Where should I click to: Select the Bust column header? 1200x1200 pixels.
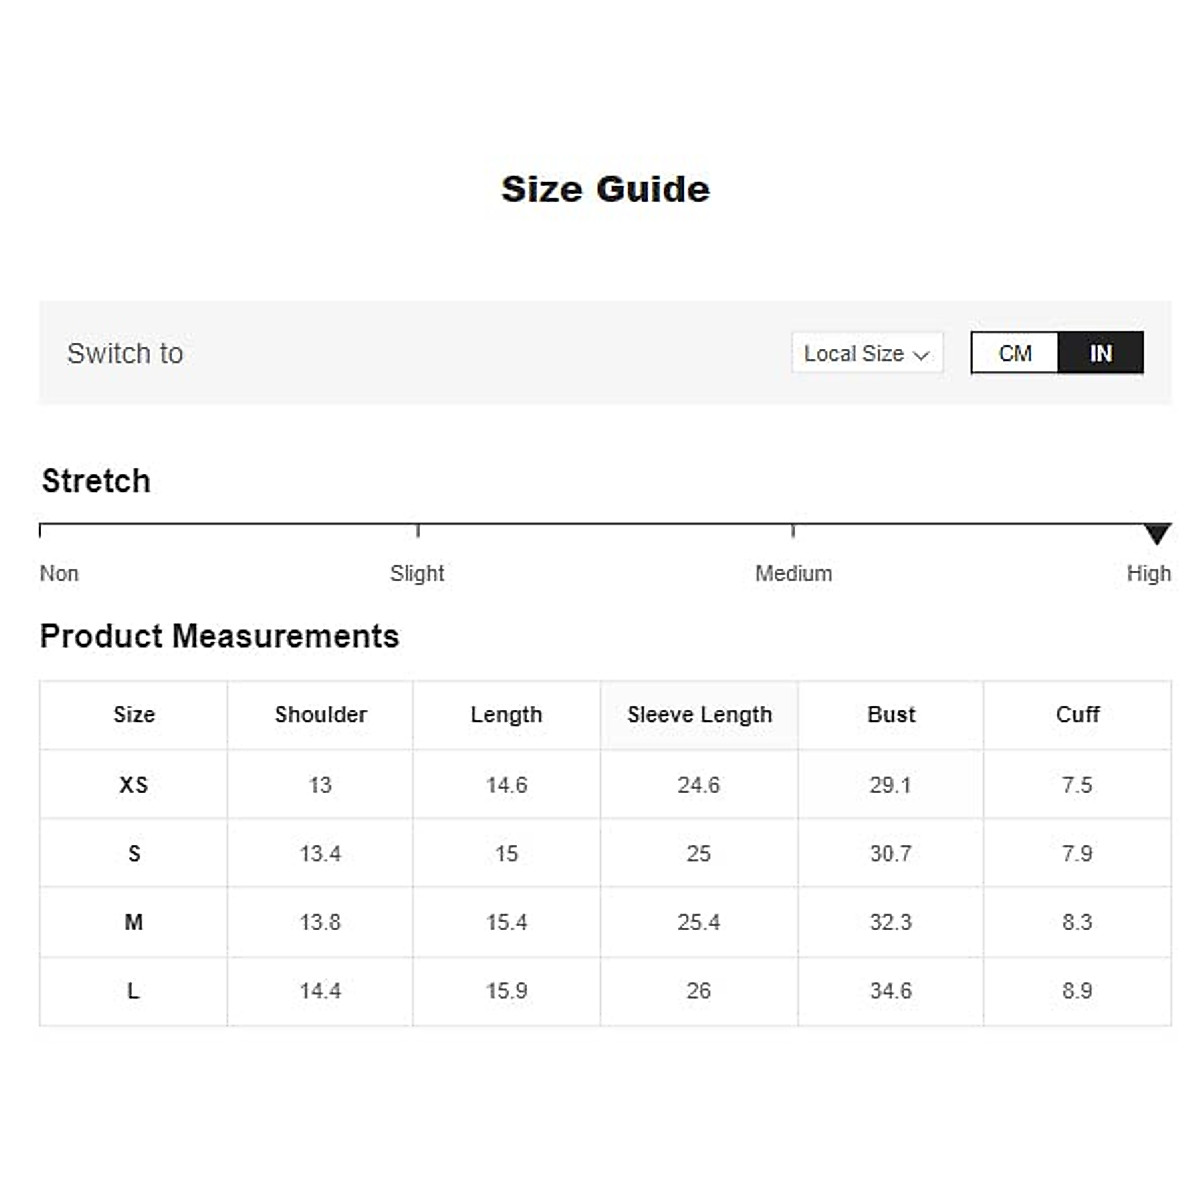click(x=891, y=715)
